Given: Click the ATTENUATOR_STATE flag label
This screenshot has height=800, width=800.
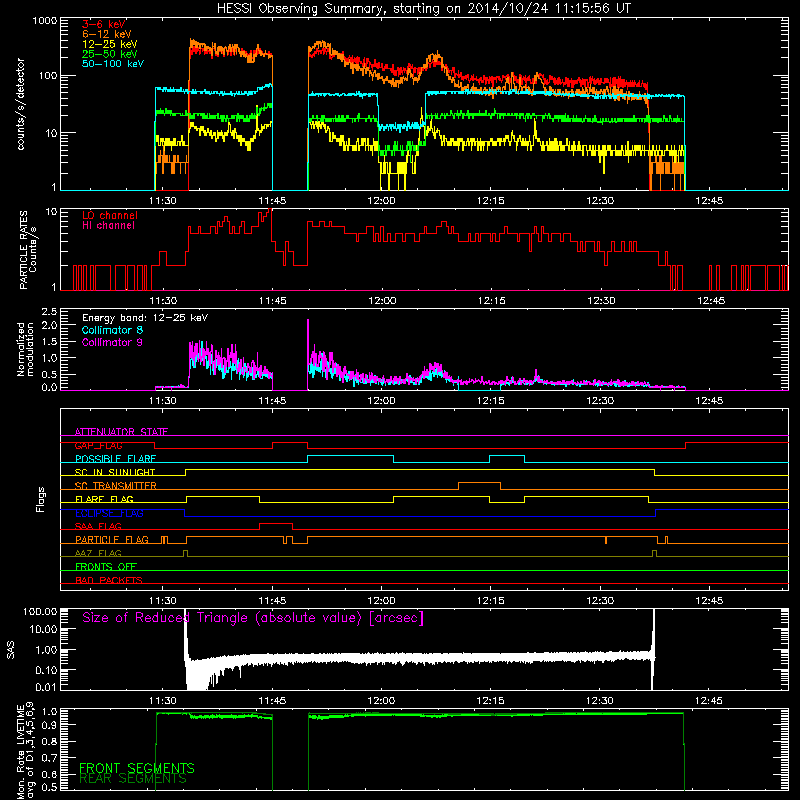Looking at the screenshot, I should point(121,432).
